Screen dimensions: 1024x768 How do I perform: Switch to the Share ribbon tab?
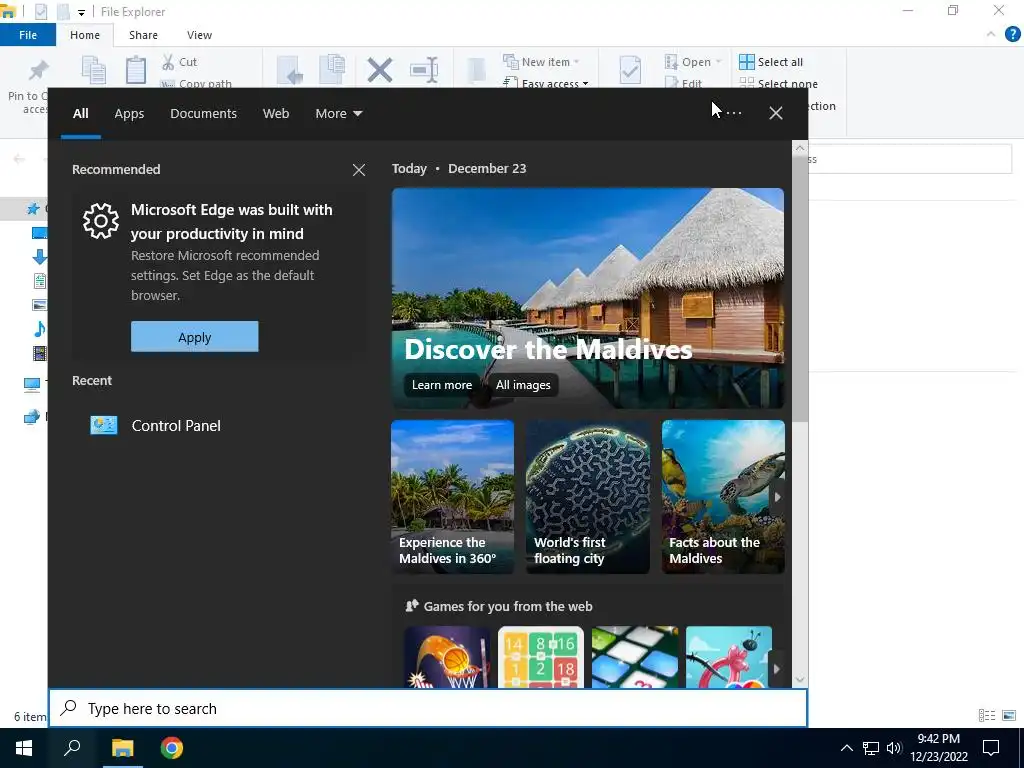[x=143, y=35]
